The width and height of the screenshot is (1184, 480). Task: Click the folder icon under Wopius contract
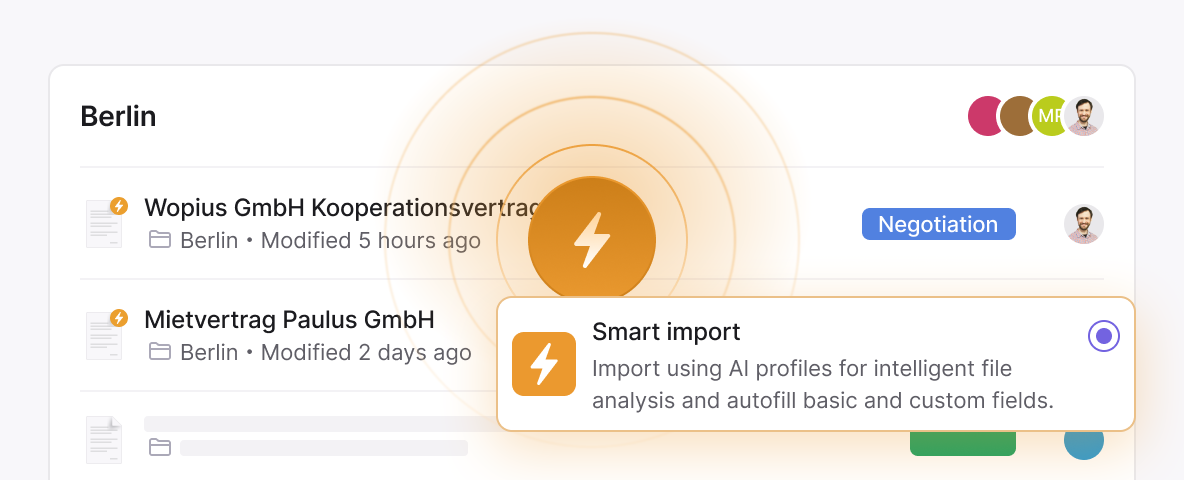tap(159, 240)
